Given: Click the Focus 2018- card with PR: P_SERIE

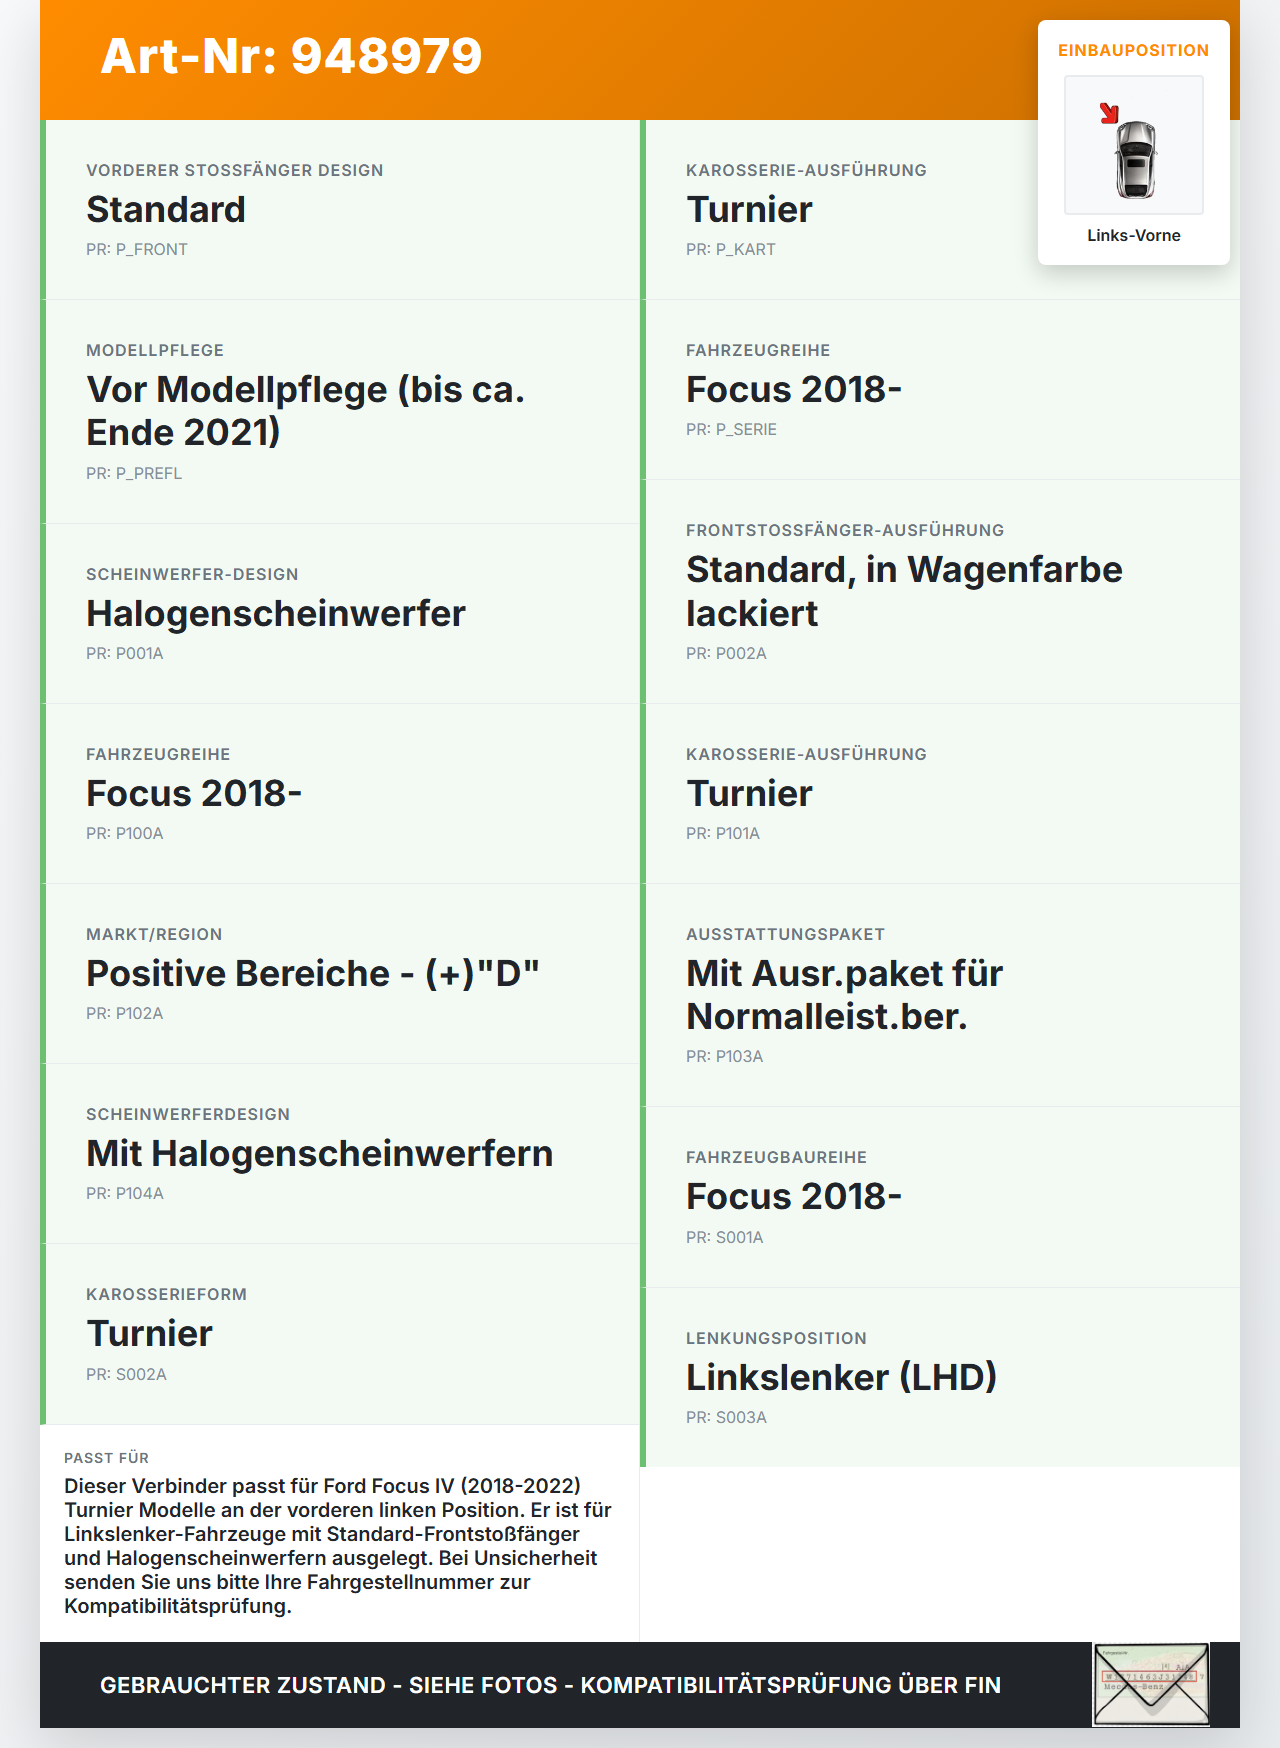Looking at the screenshot, I should click(940, 390).
